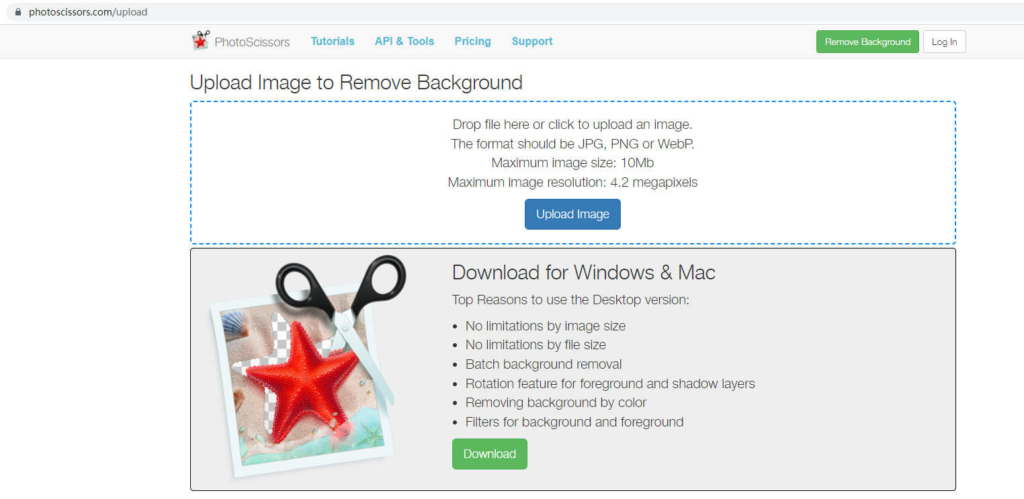This screenshot has width=1024, height=499.
Task: Click the Log In button
Action: coord(944,42)
